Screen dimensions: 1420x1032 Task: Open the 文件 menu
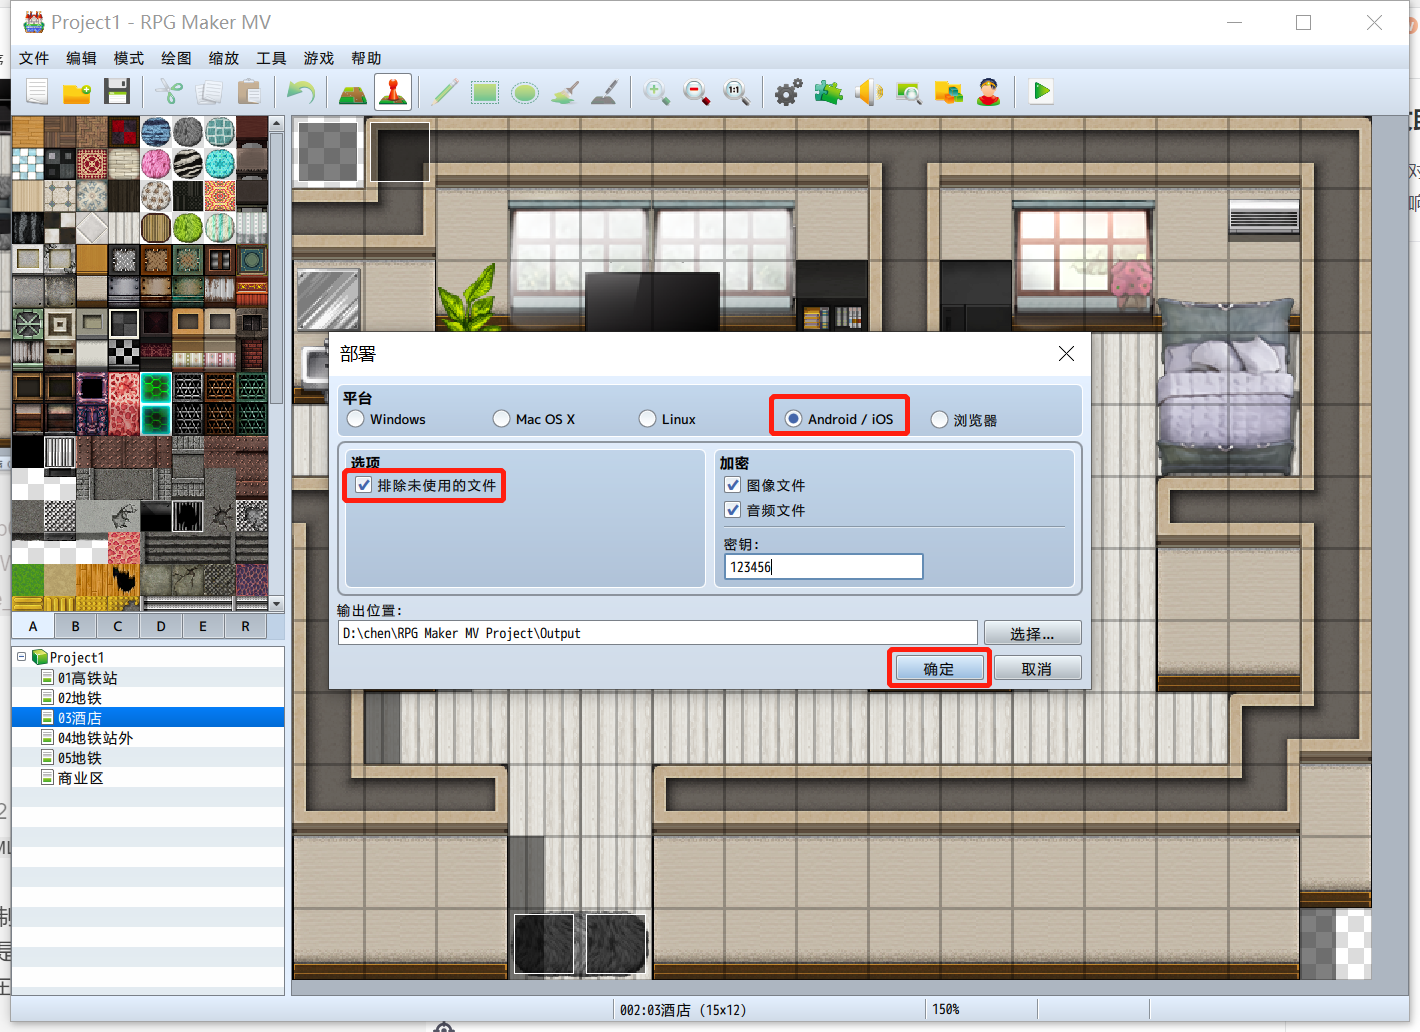[x=33, y=57]
